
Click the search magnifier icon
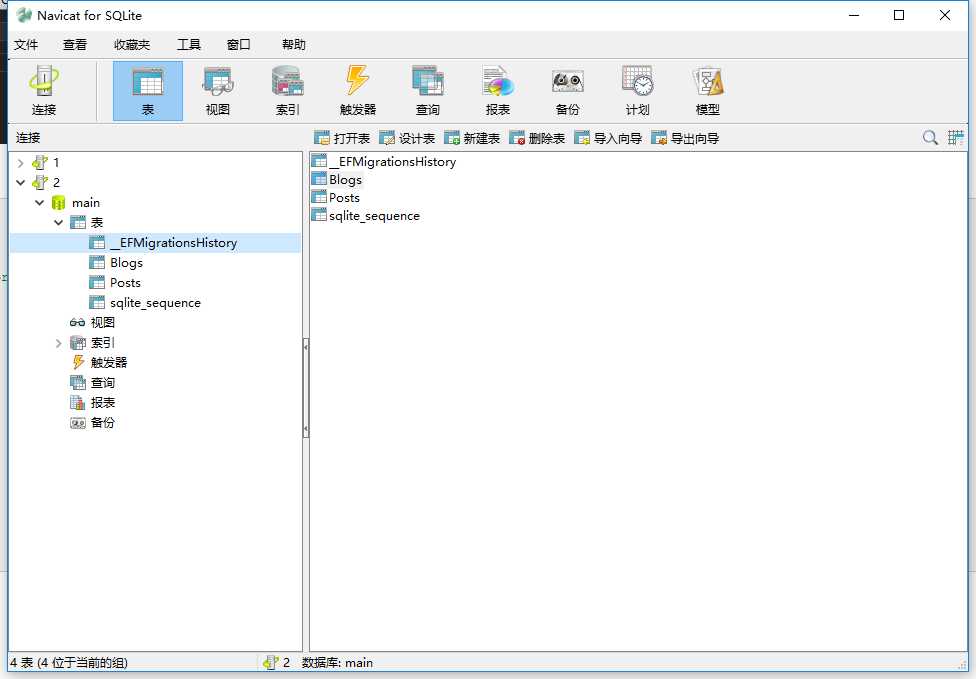pos(930,138)
